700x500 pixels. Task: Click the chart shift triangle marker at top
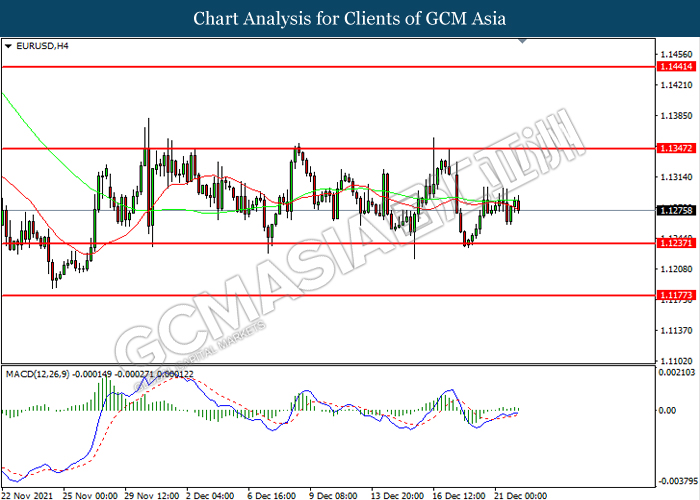click(523, 41)
